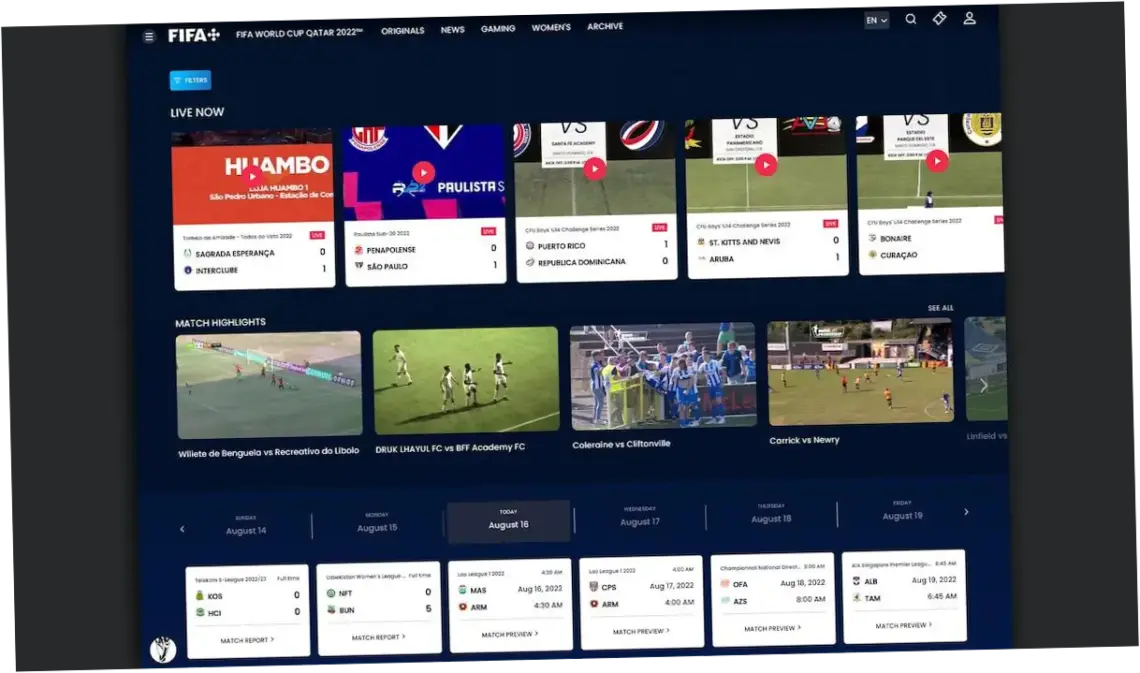Viewport: 1140px width, 673px height.
Task: Open Coleraine vs Cliftonville highlight thumbnail
Action: pos(663,376)
